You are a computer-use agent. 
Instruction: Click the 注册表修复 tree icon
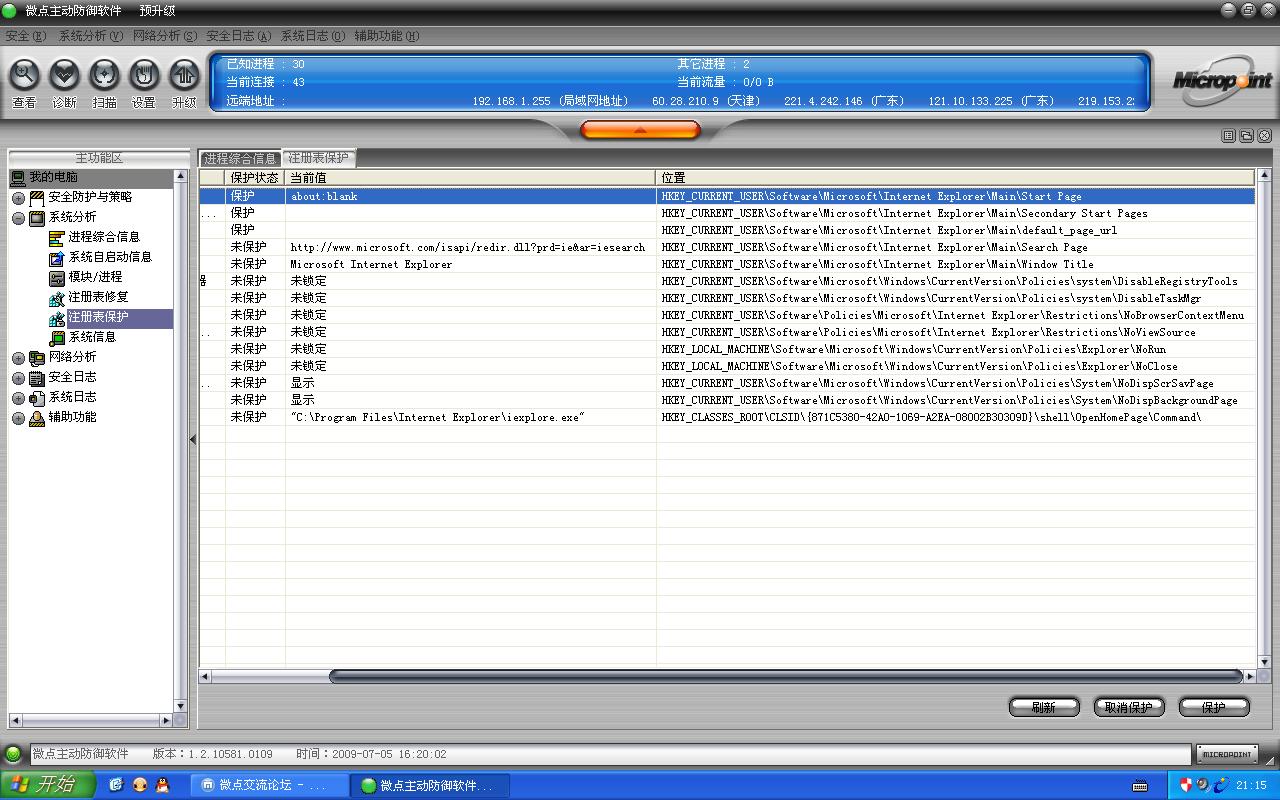pos(57,298)
